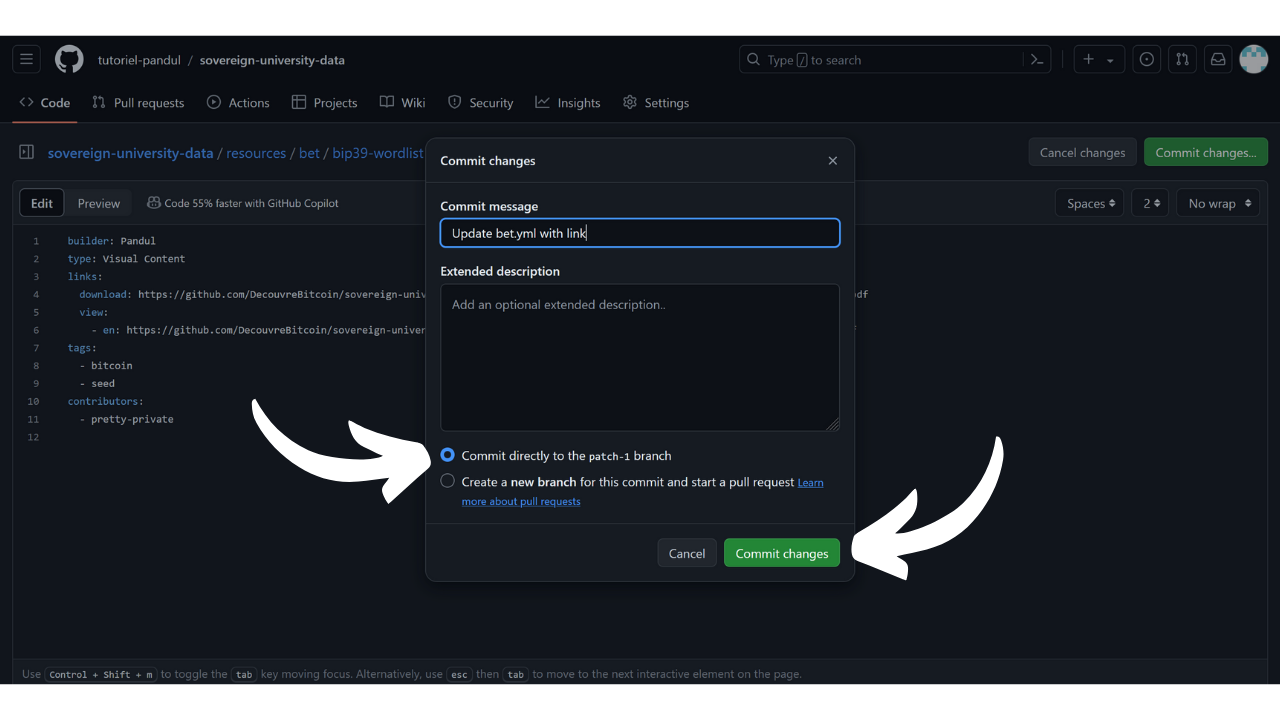
Task: Open the Insights tab
Action: 568,103
